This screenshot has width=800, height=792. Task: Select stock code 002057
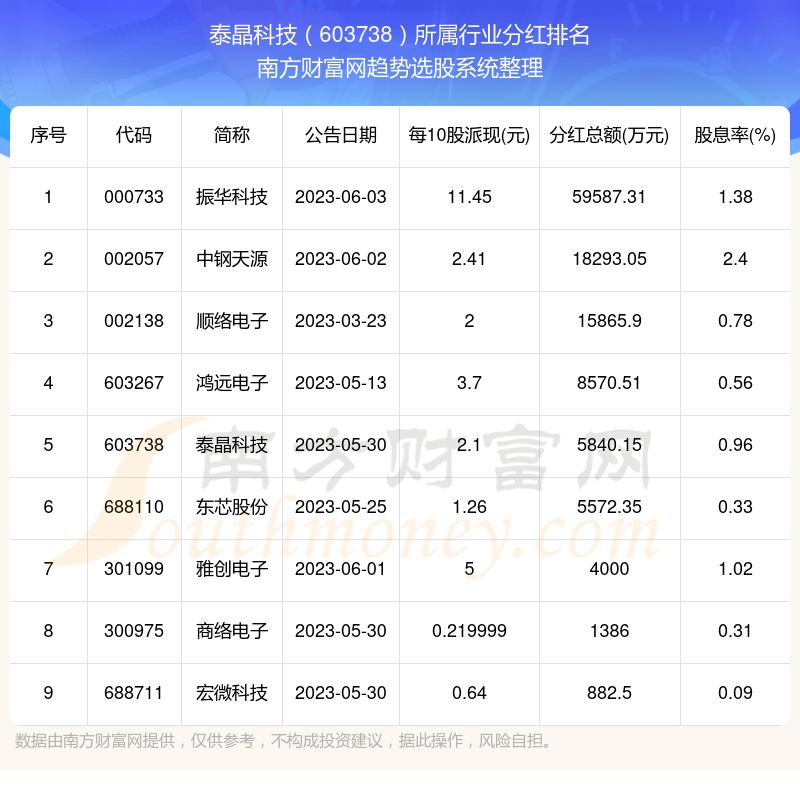(x=134, y=259)
